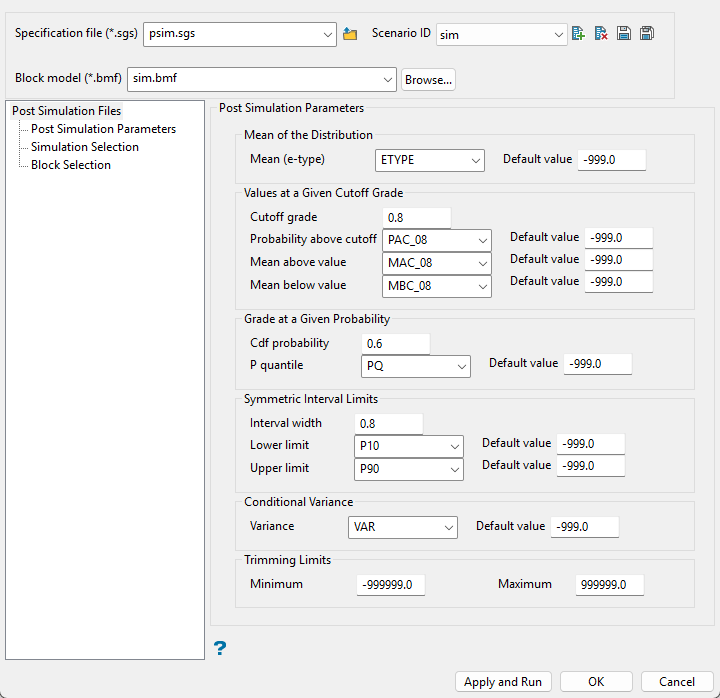The height and width of the screenshot is (698, 720).
Task: Open the Mean (e-type) ETYPE dropdown
Action: 430,160
